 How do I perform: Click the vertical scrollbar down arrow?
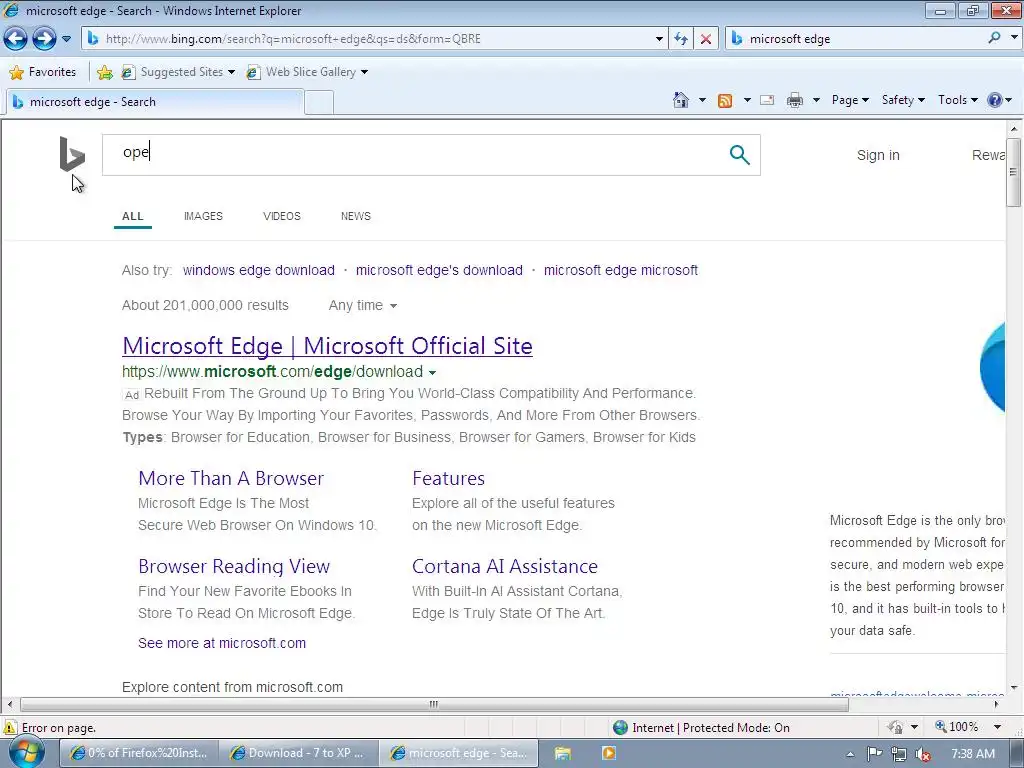[x=1014, y=688]
